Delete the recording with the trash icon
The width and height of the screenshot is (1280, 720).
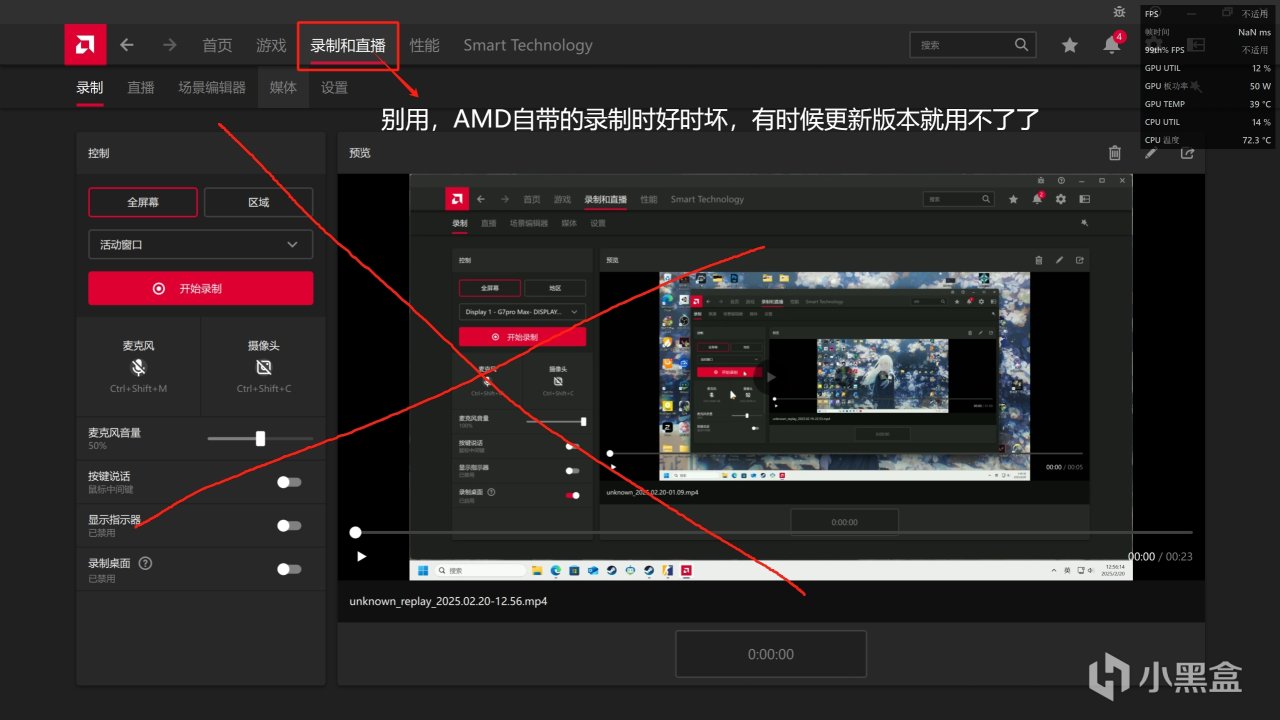click(1115, 153)
